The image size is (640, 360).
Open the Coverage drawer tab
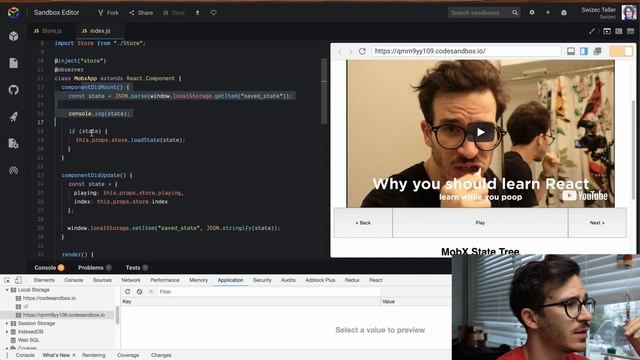pos(128,355)
